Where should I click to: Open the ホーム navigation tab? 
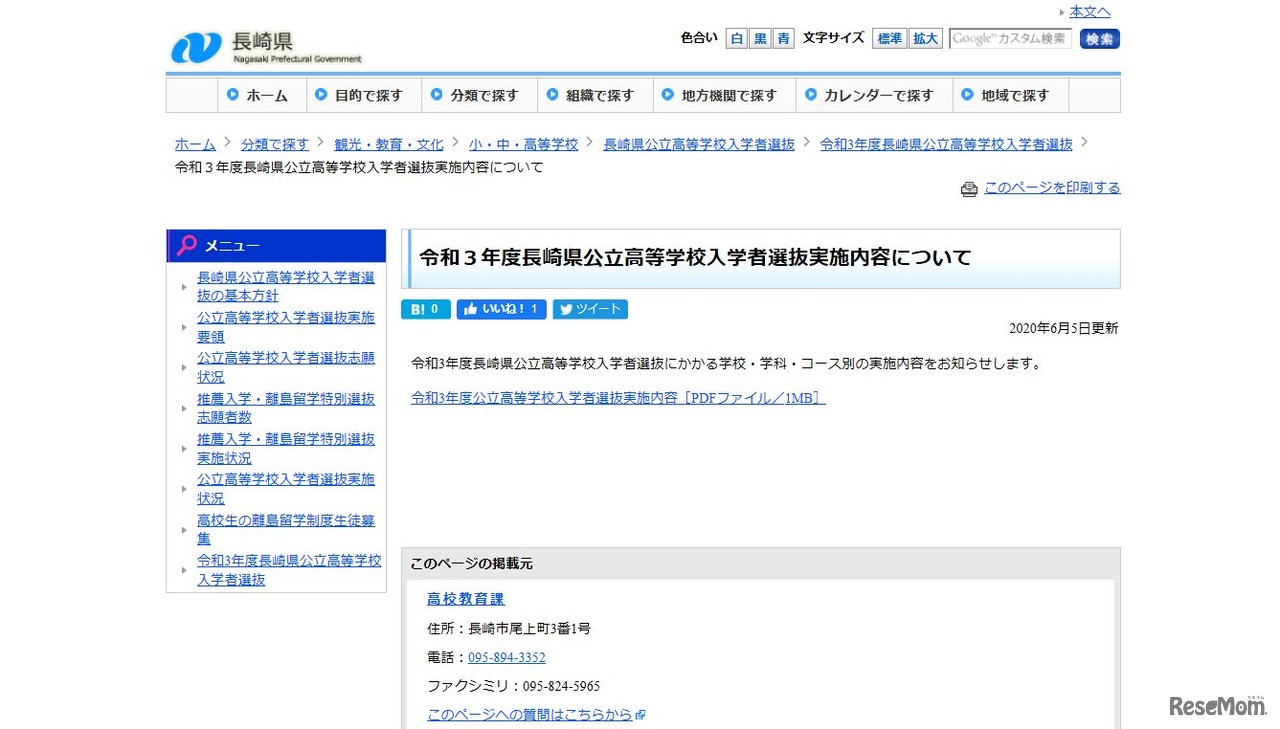click(x=262, y=94)
